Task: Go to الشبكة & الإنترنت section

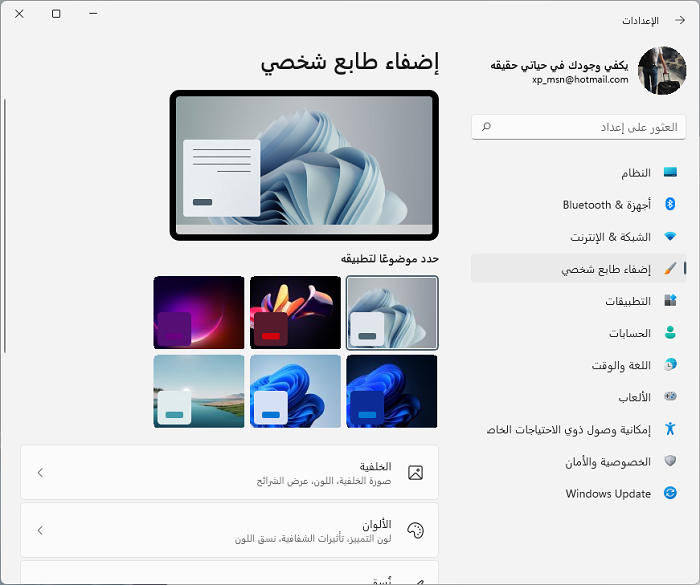Action: click(x=579, y=237)
